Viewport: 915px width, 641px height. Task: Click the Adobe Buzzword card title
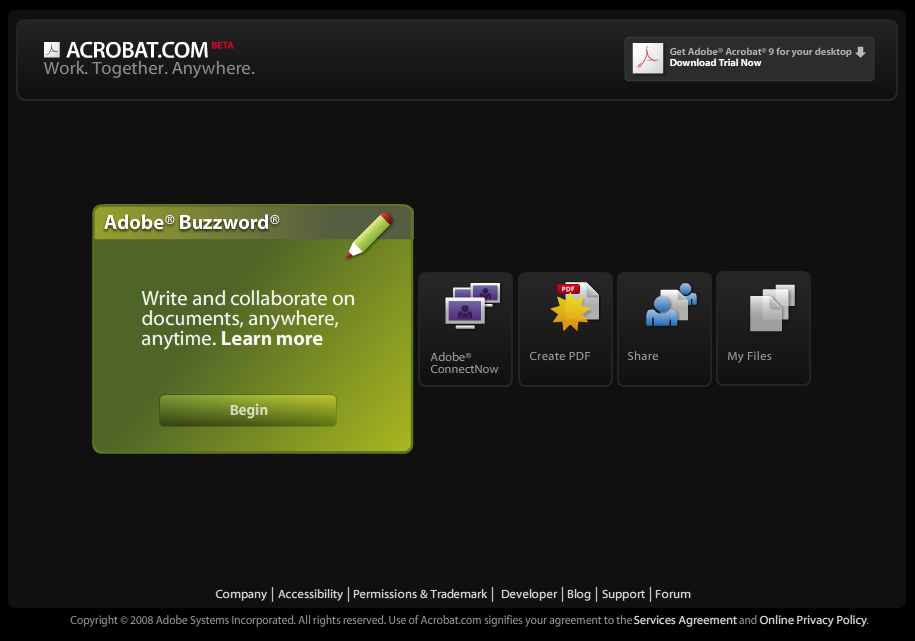pos(191,222)
